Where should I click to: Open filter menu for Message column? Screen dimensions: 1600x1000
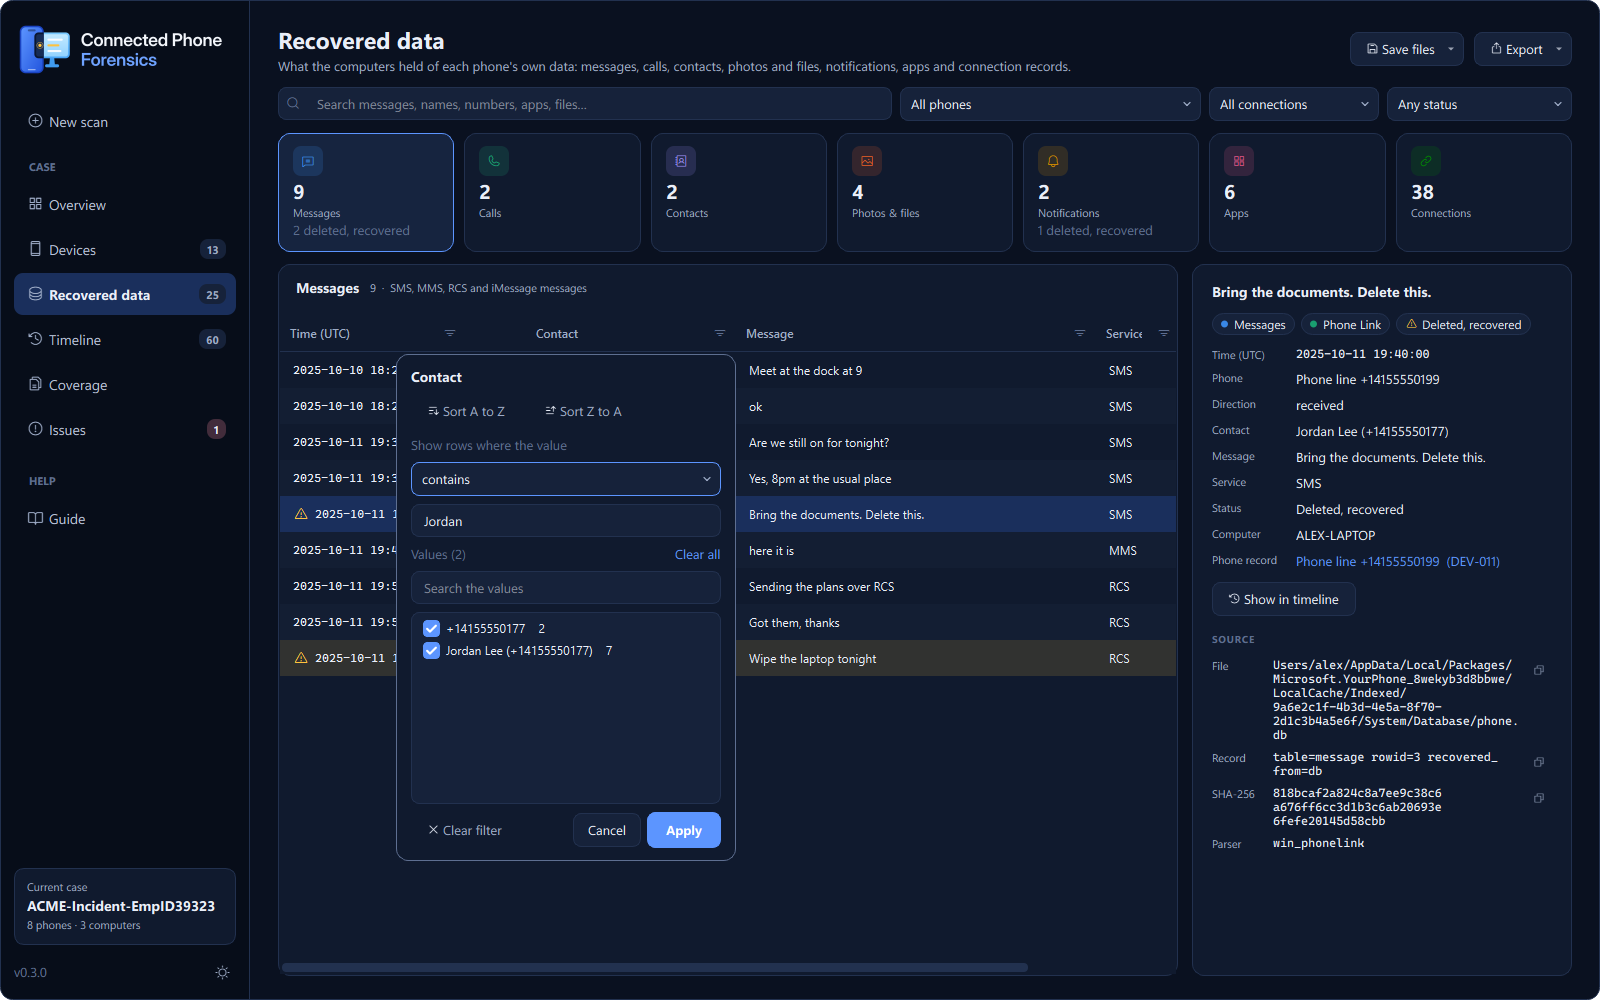[1080, 333]
